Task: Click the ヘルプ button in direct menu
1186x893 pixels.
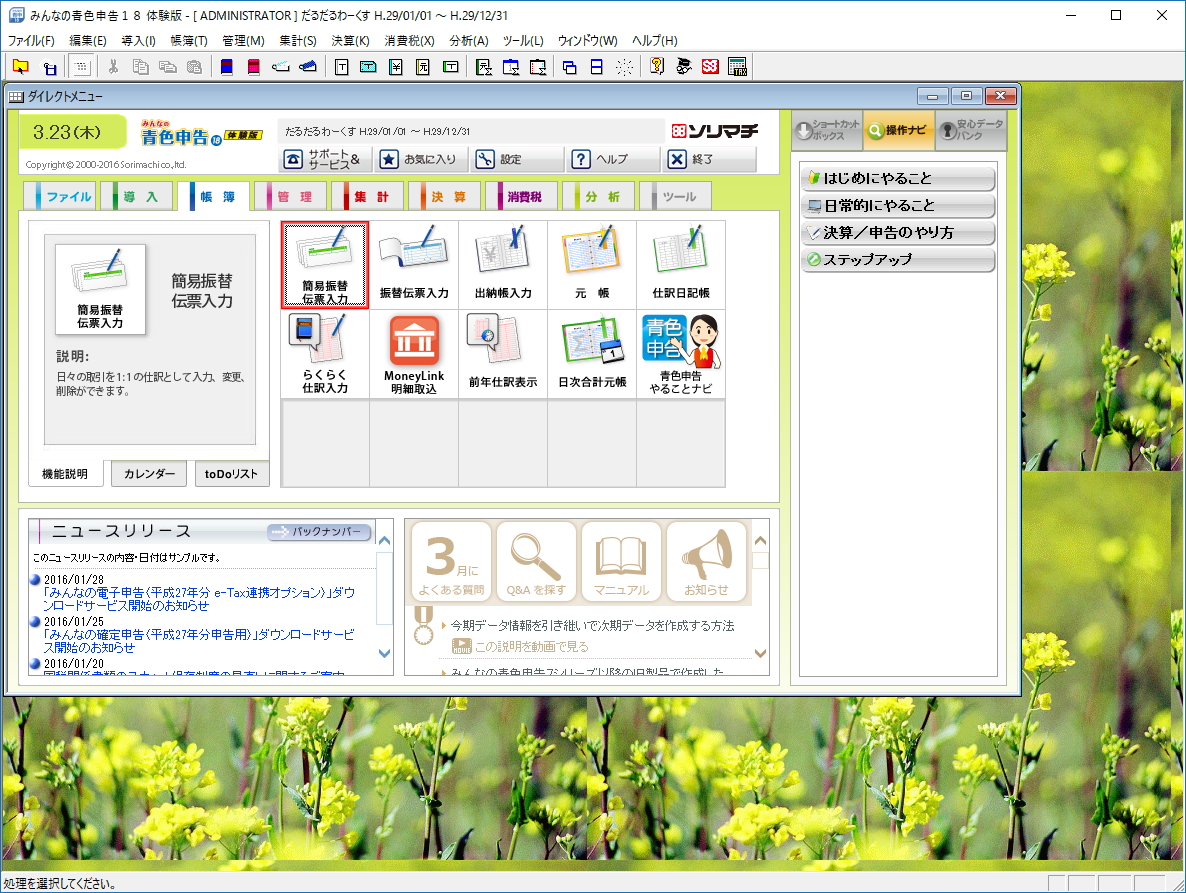Action: pyautogui.click(x=613, y=160)
